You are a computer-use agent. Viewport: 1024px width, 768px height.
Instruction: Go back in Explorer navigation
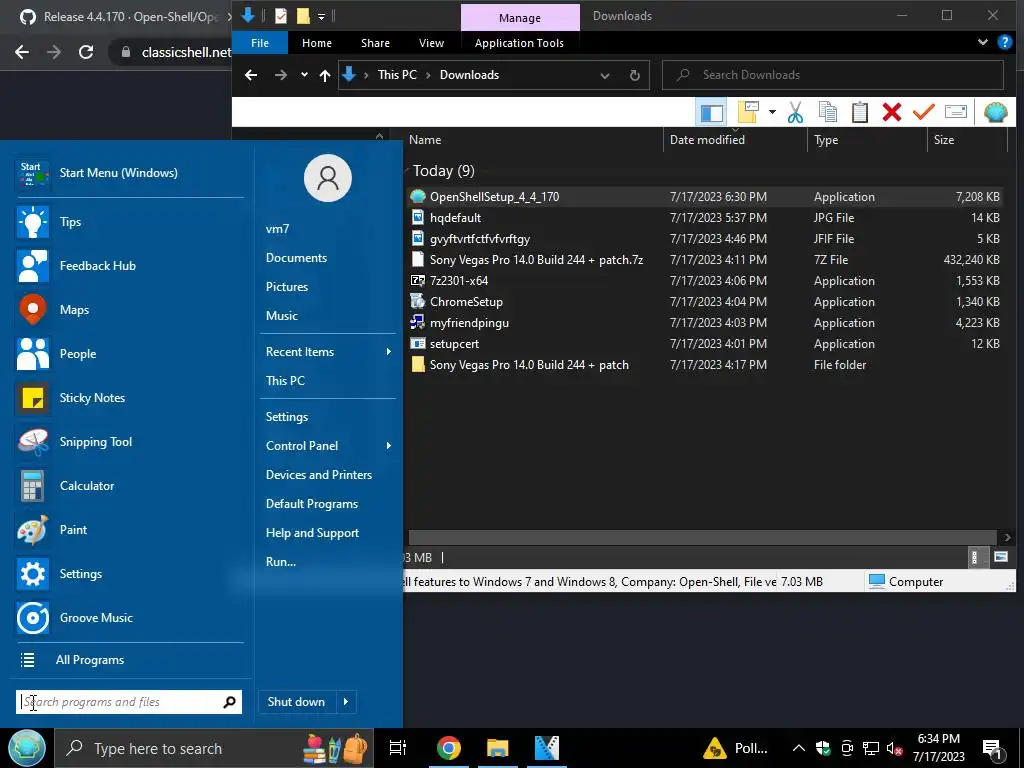click(x=251, y=75)
